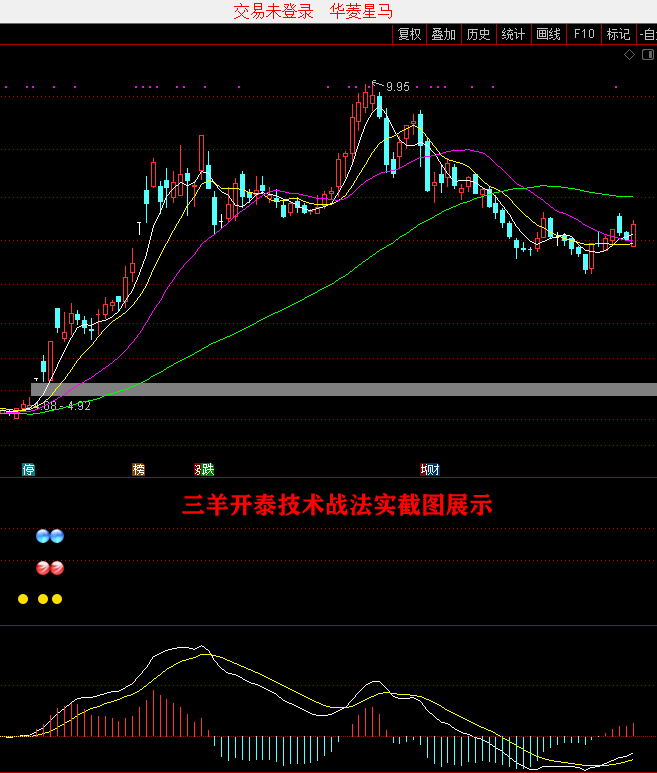Screen dimensions: 657x773
Task: Click the yellow dot signal indicator
Action: [40, 599]
